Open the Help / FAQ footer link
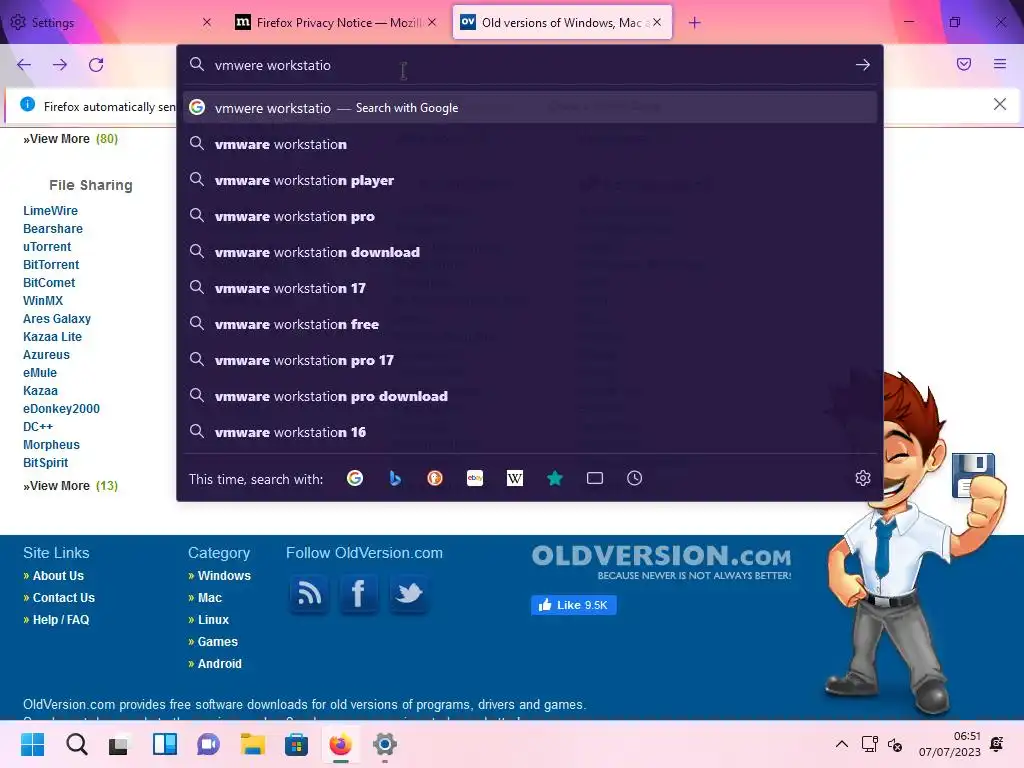 61,620
